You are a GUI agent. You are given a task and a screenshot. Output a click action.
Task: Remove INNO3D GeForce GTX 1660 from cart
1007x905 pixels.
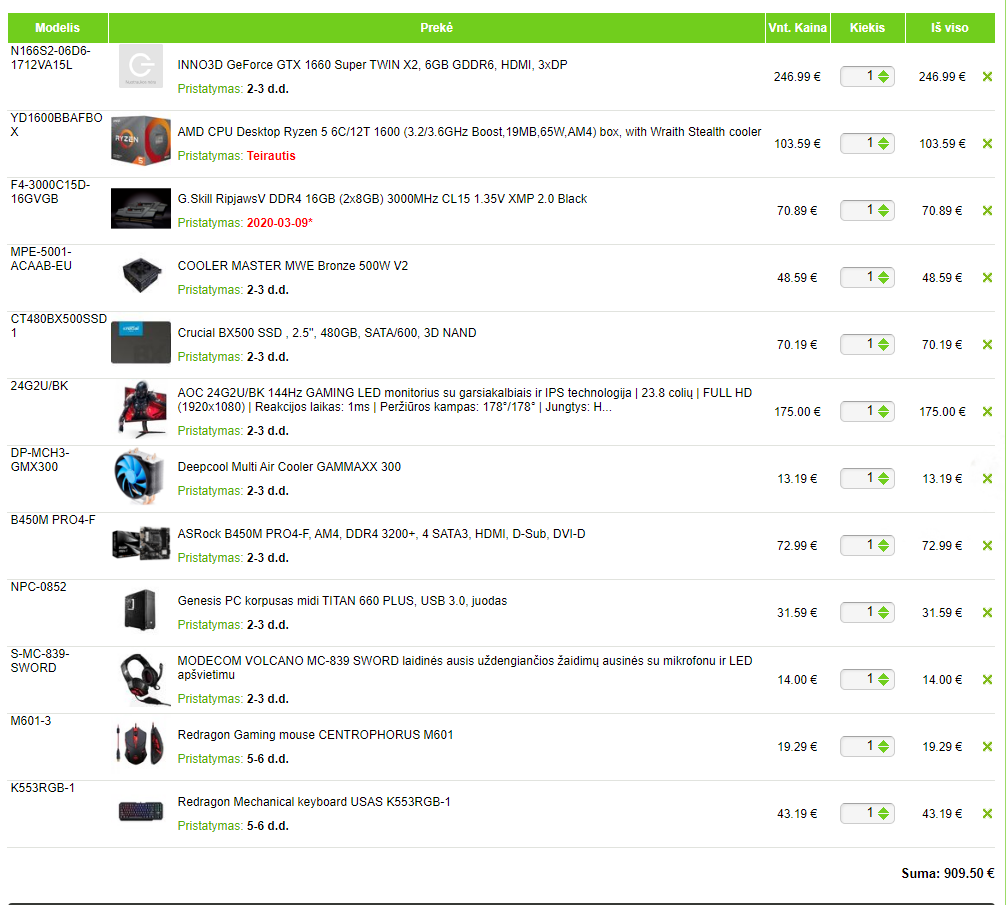click(x=987, y=76)
